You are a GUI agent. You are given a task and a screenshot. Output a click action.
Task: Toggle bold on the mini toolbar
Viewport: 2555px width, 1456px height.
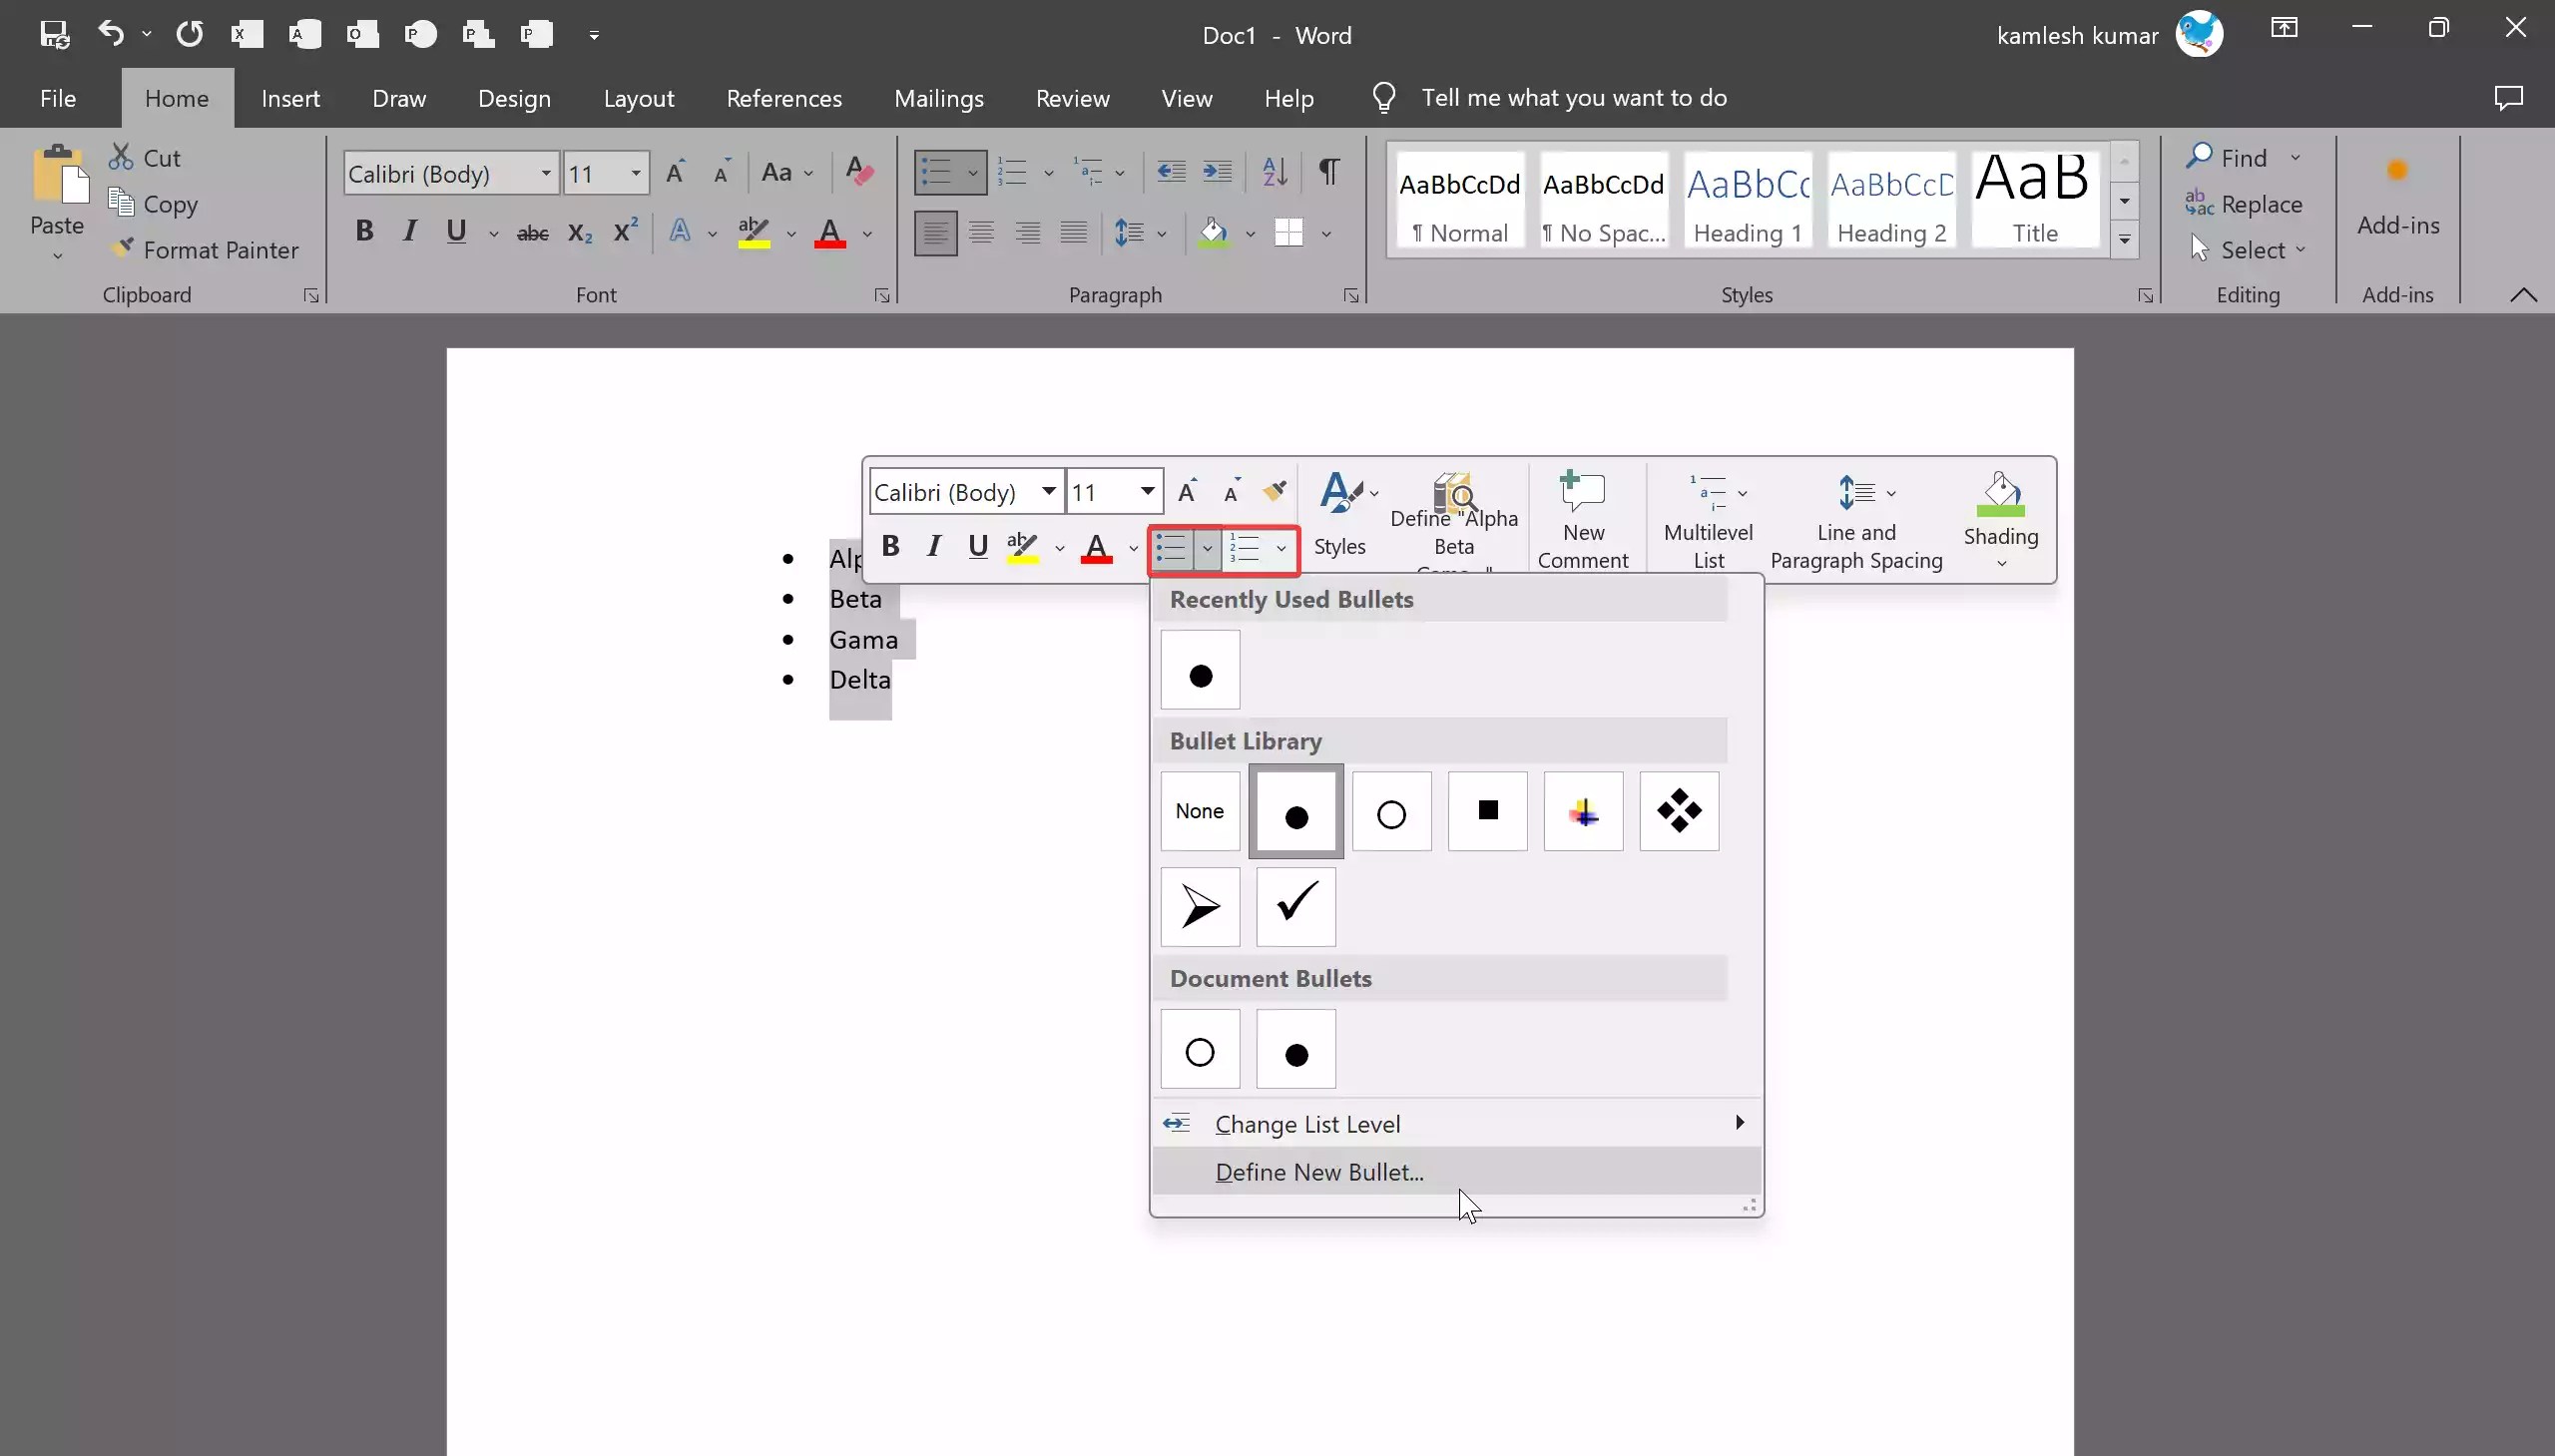tap(890, 546)
